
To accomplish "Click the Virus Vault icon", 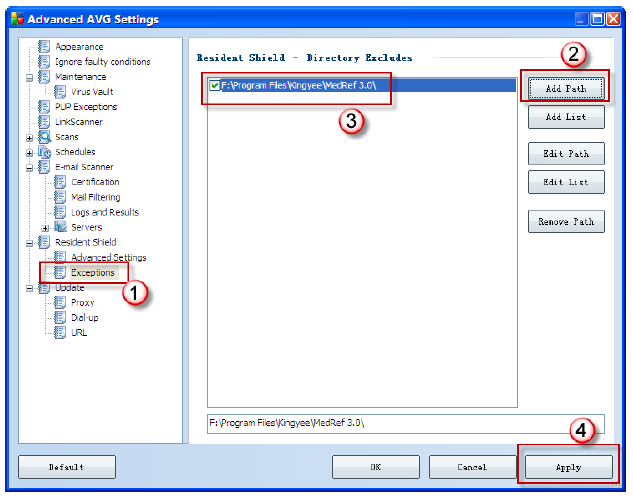I will tap(60, 92).
